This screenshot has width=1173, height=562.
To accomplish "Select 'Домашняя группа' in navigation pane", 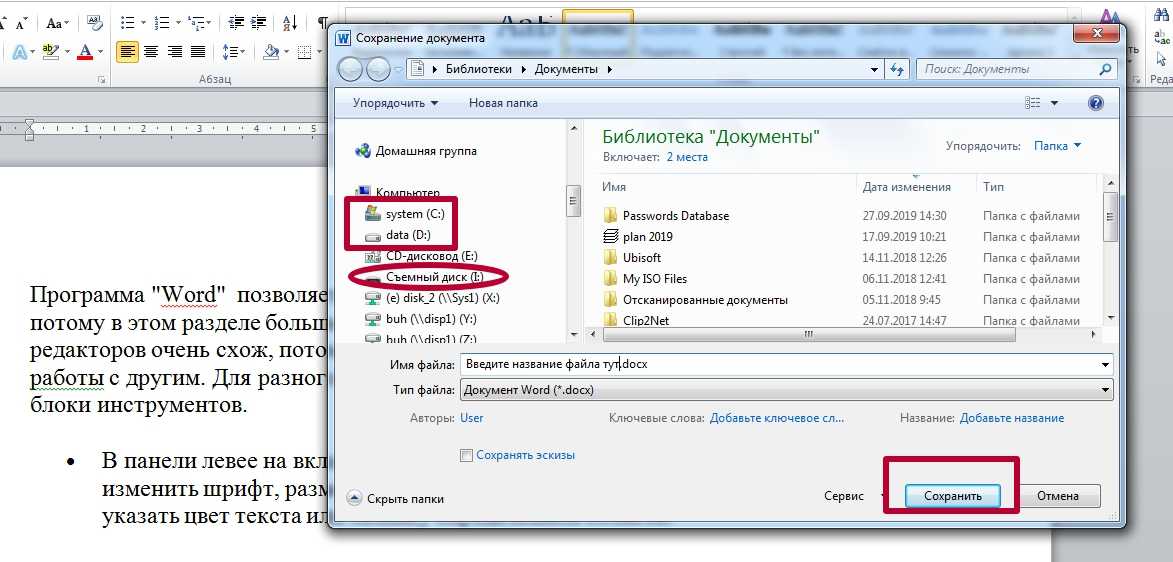I will tap(417, 150).
